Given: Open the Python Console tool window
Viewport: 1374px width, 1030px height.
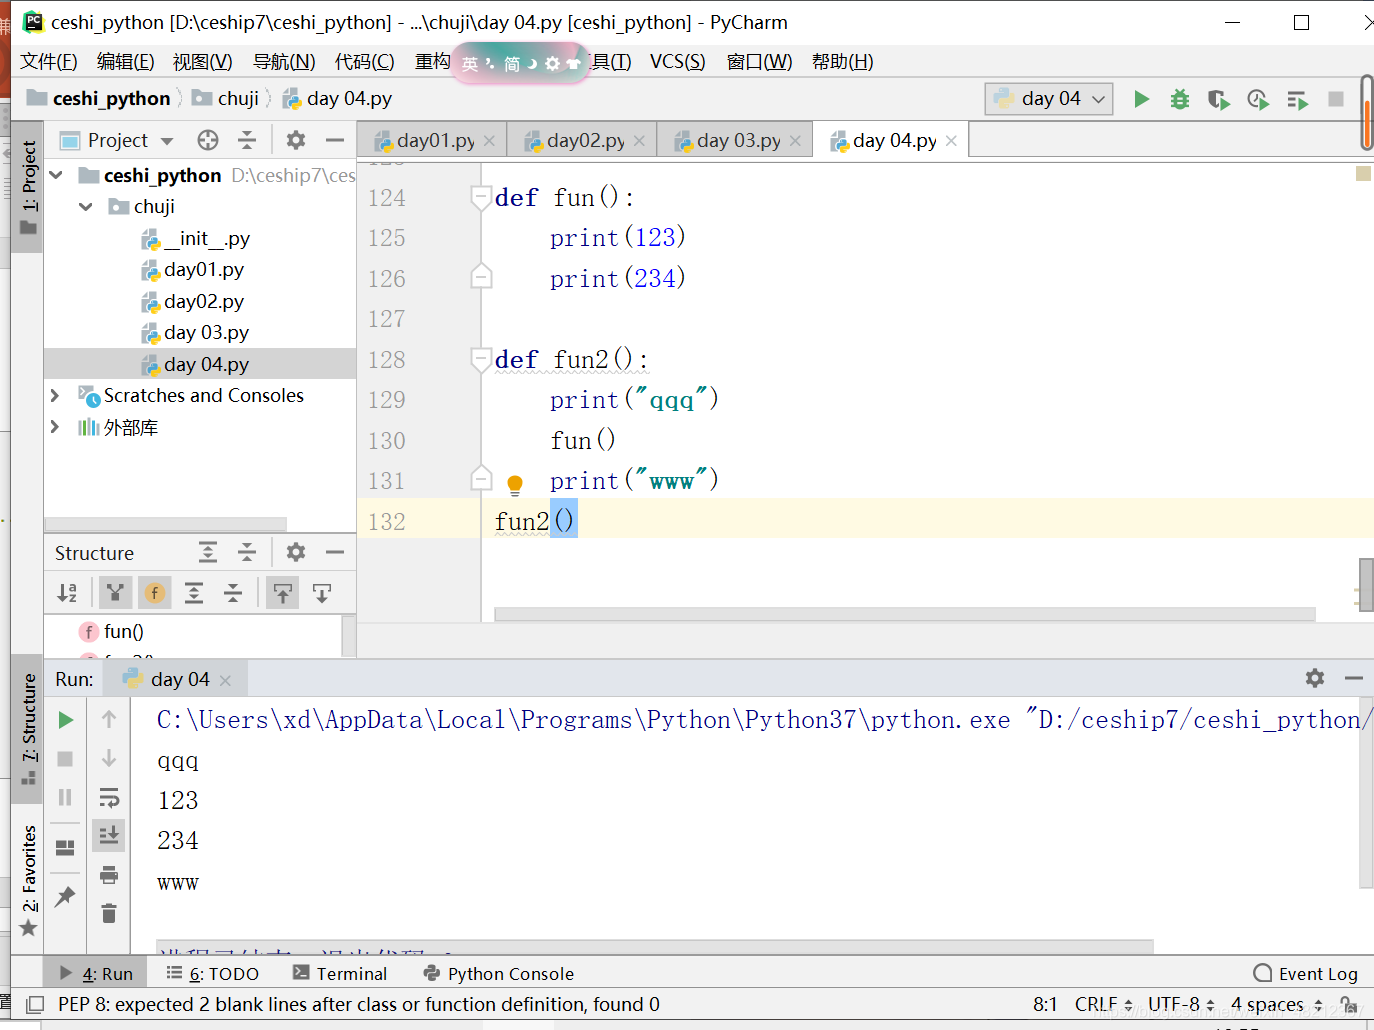Looking at the screenshot, I should (x=498, y=973).
